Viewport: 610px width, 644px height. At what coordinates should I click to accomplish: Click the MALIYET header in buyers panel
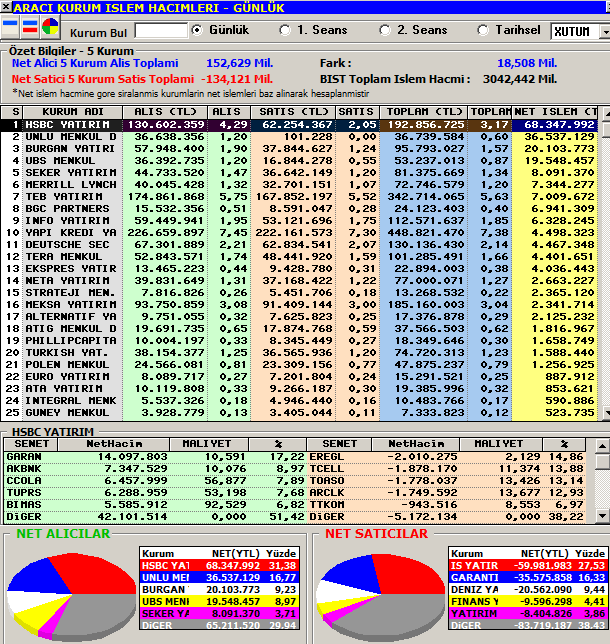(x=209, y=444)
